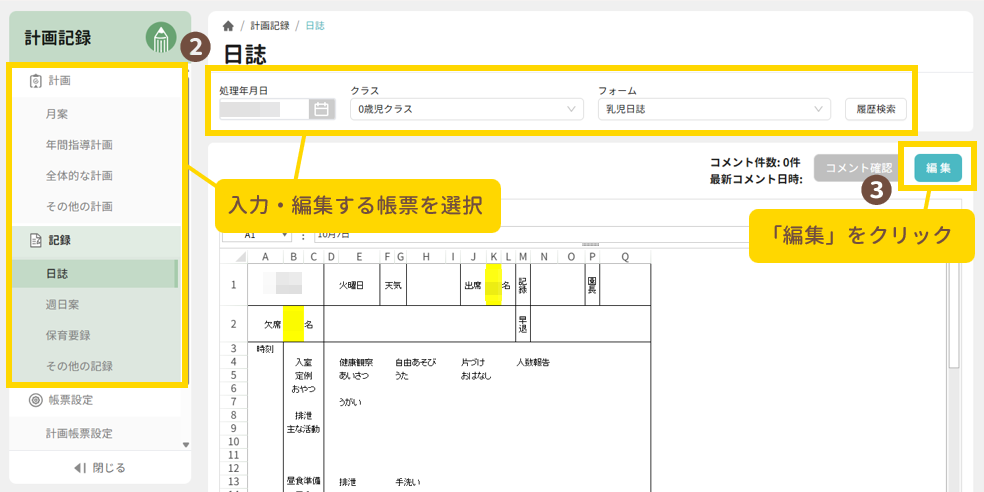
Task: Collapse sidebar with 閉じる arrow icon
Action: coord(81,468)
